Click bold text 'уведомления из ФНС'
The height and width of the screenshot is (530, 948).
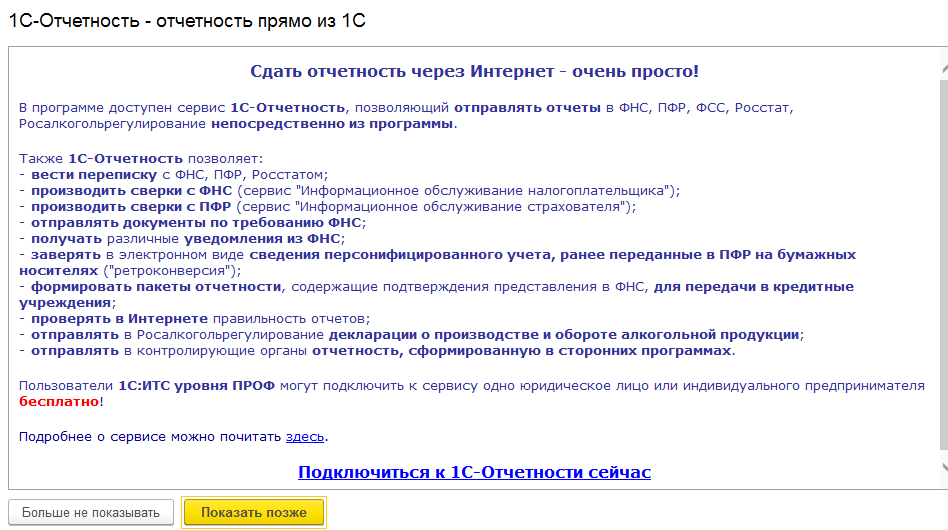262,239
